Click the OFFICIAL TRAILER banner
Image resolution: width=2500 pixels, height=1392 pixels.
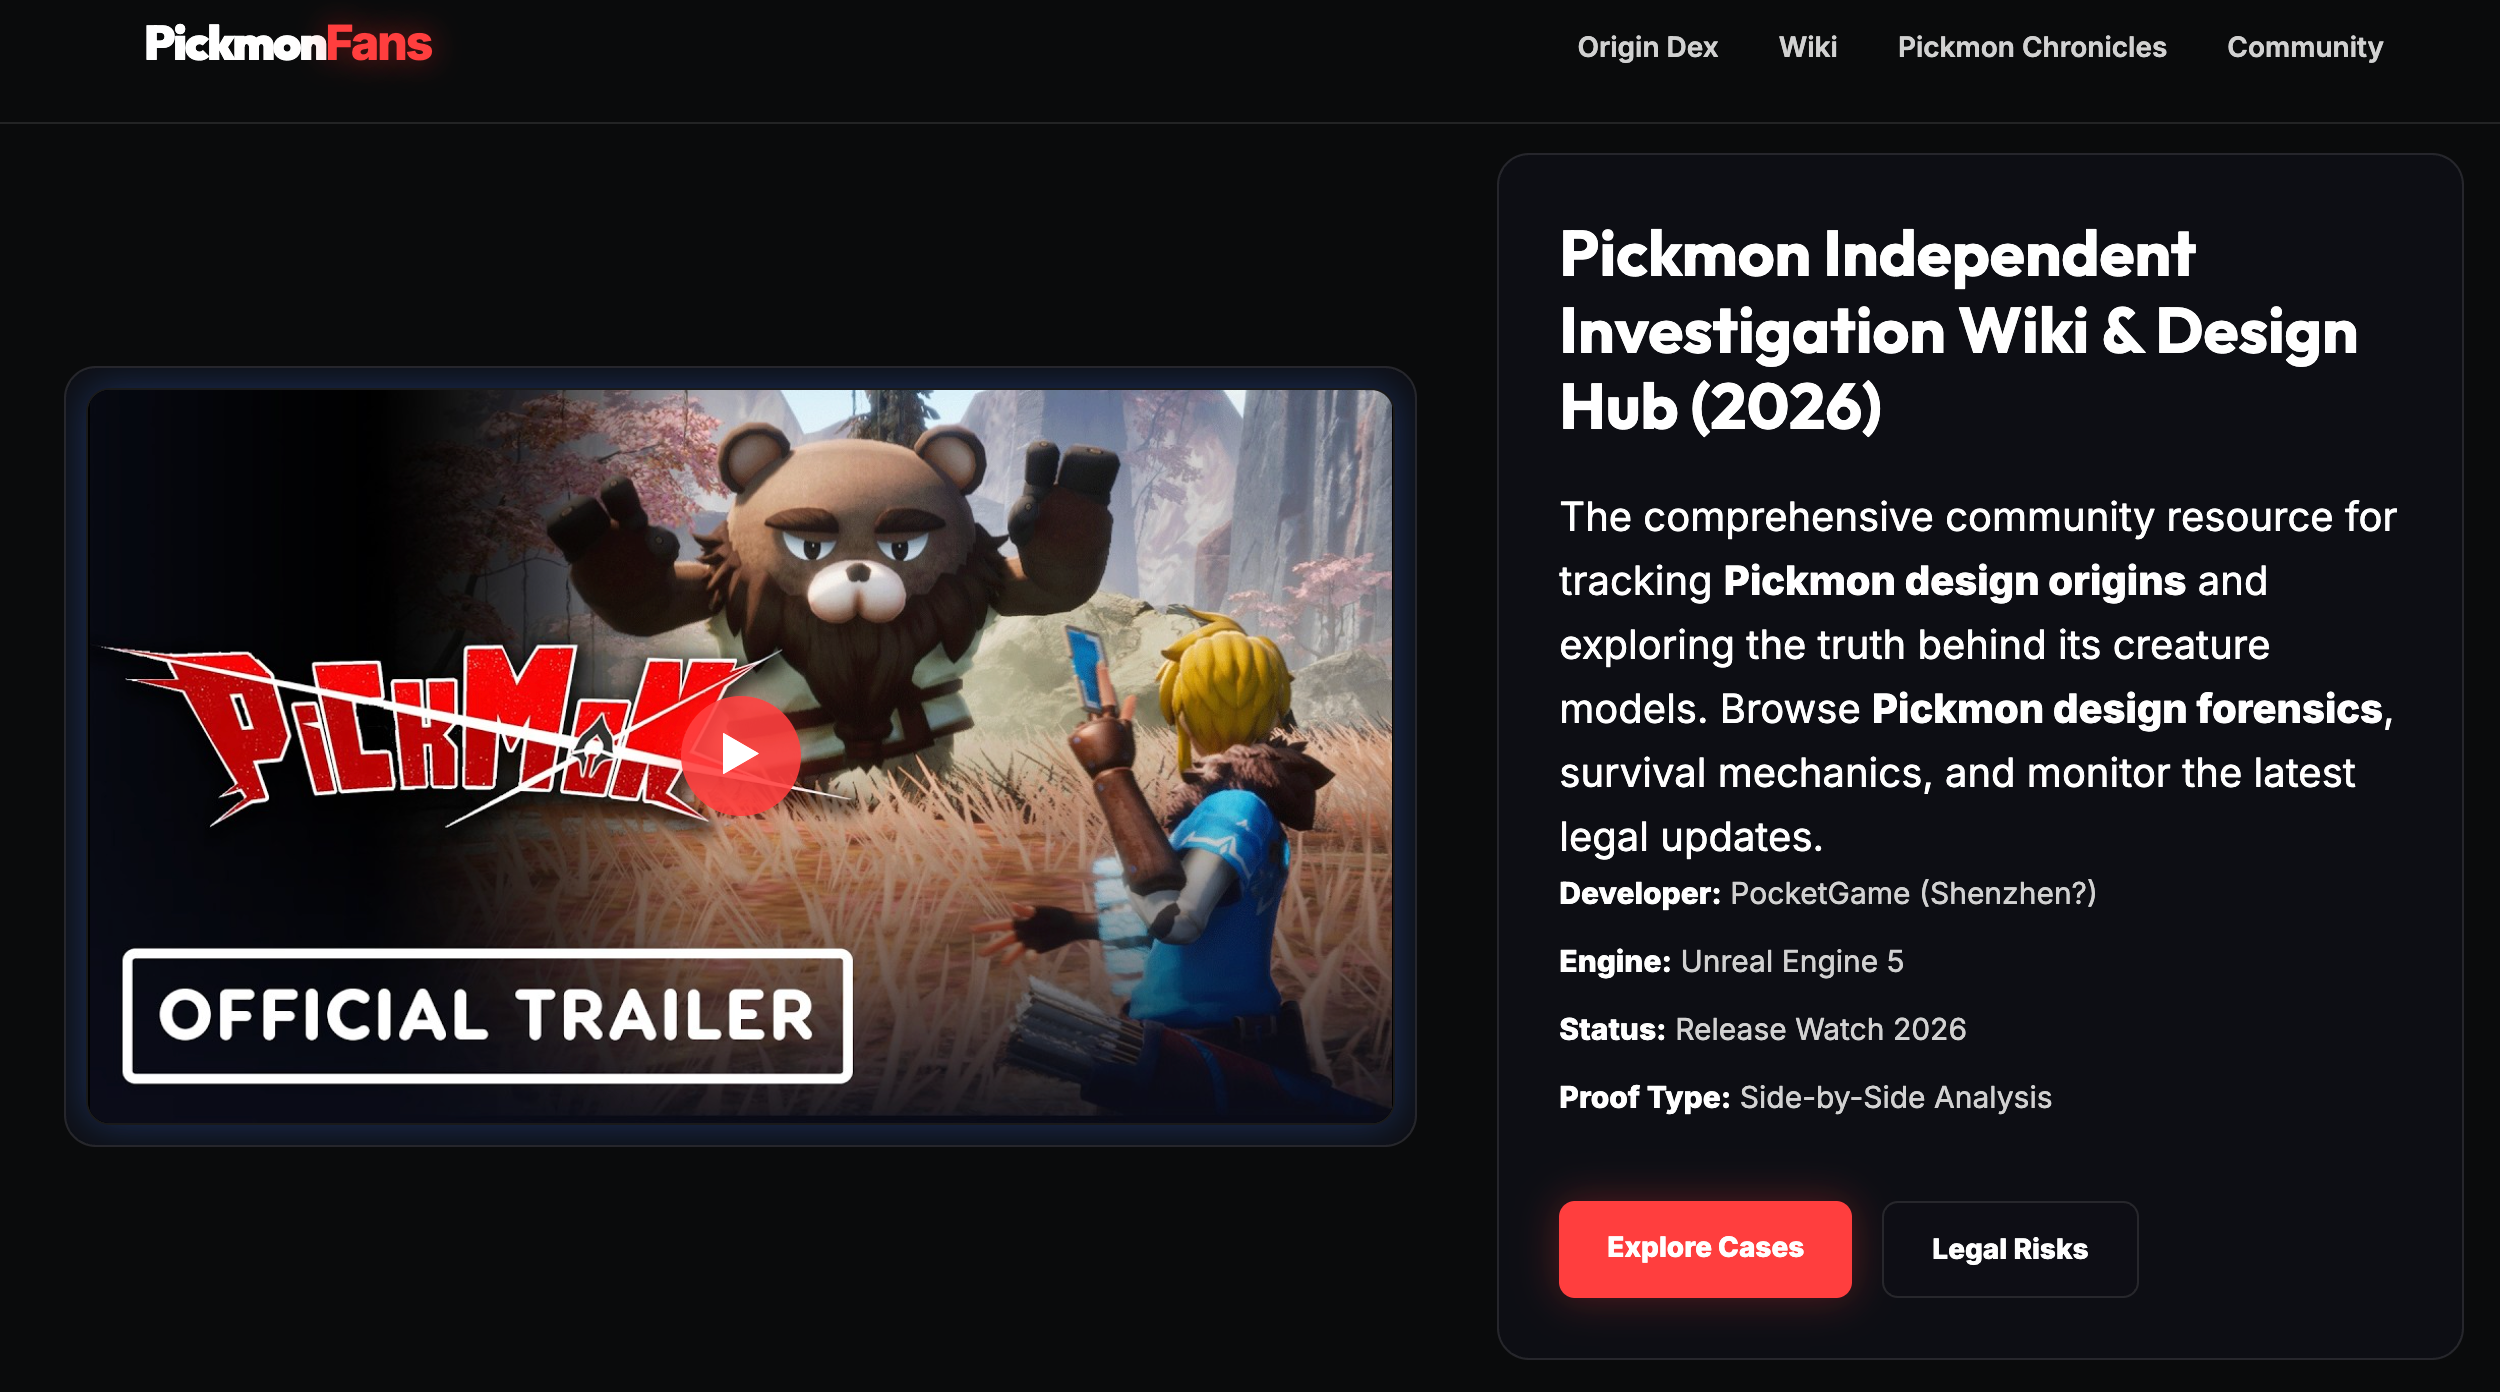[487, 1015]
